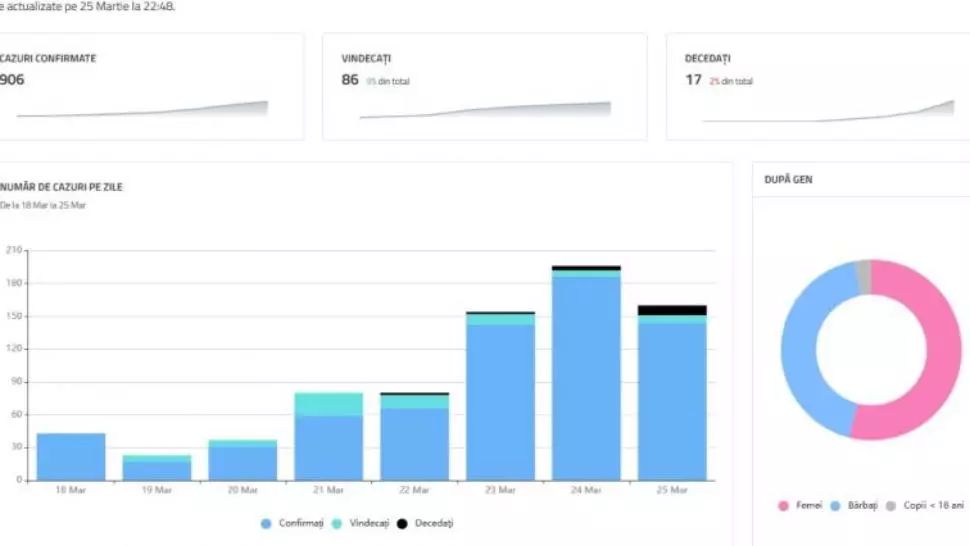Click the 23 Mar confirmed cases bar
The height and width of the screenshot is (546, 970).
[x=500, y=402]
